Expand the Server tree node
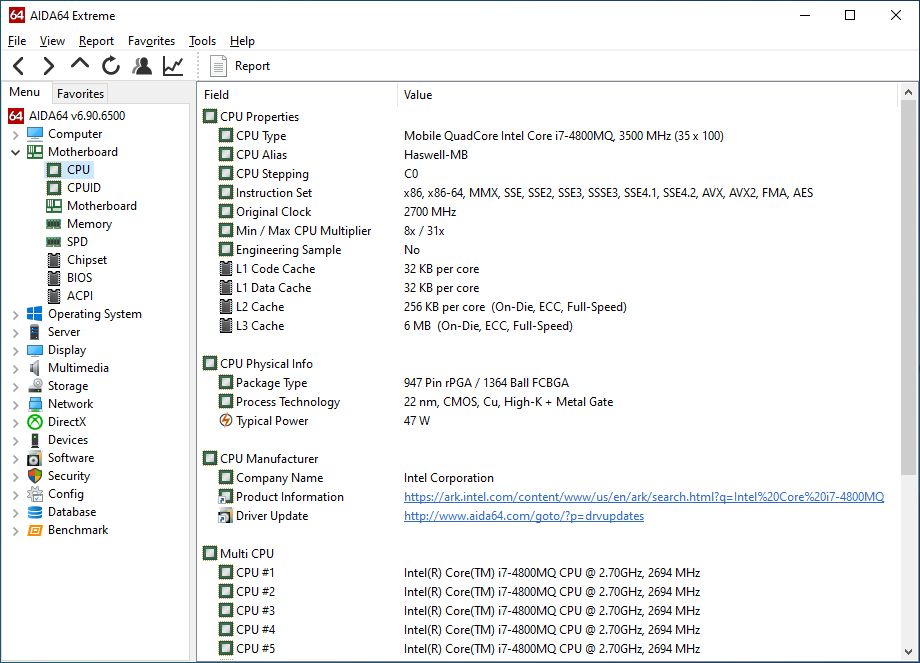This screenshot has width=920, height=663. [x=15, y=333]
